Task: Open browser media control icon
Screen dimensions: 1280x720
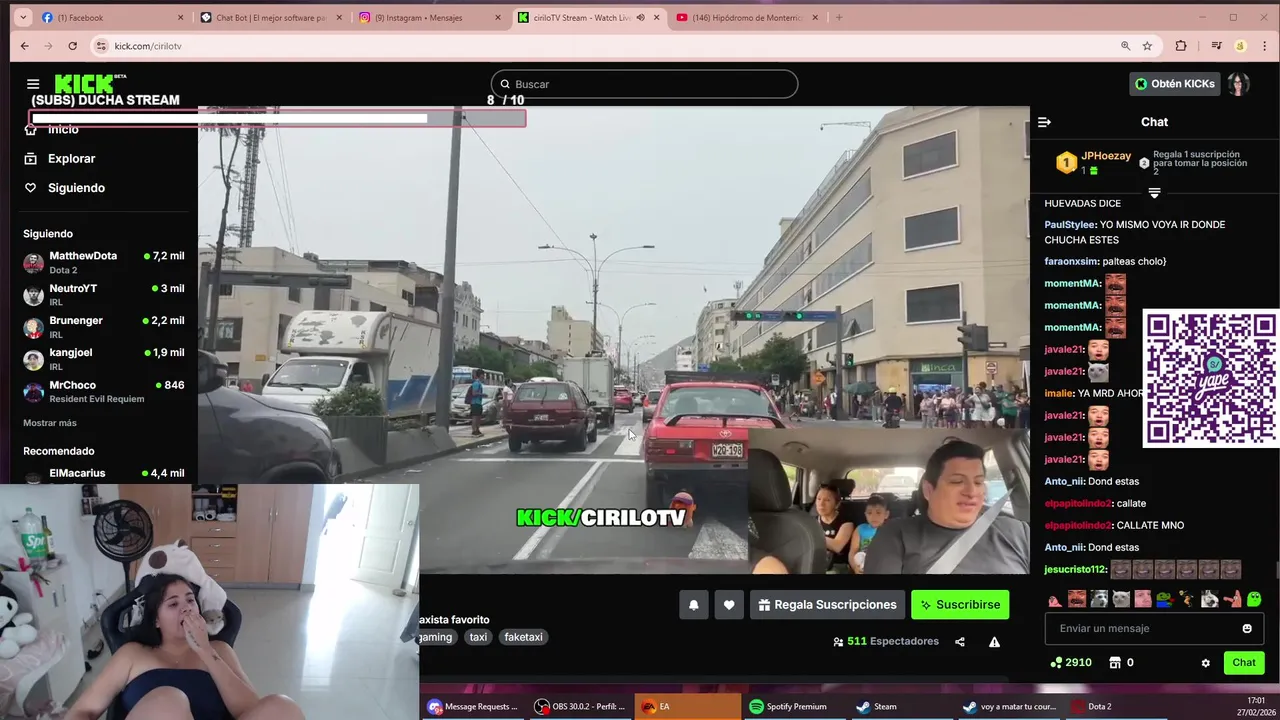Action: coord(1216,46)
